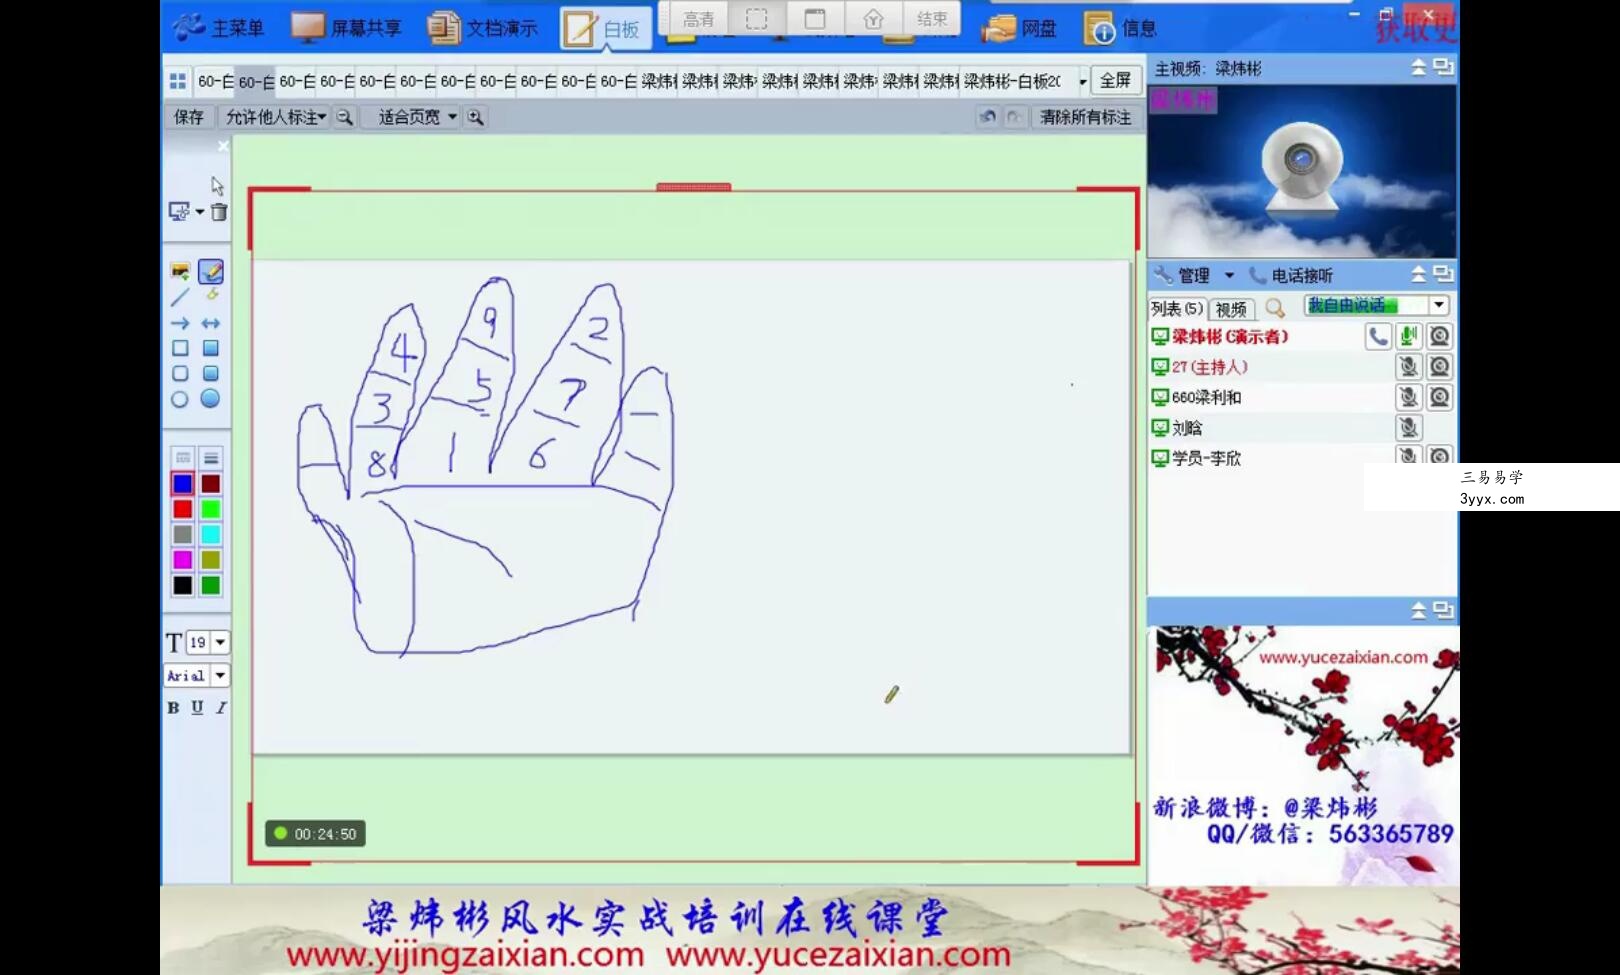Click the region-select icon on floating bar

point(757,19)
